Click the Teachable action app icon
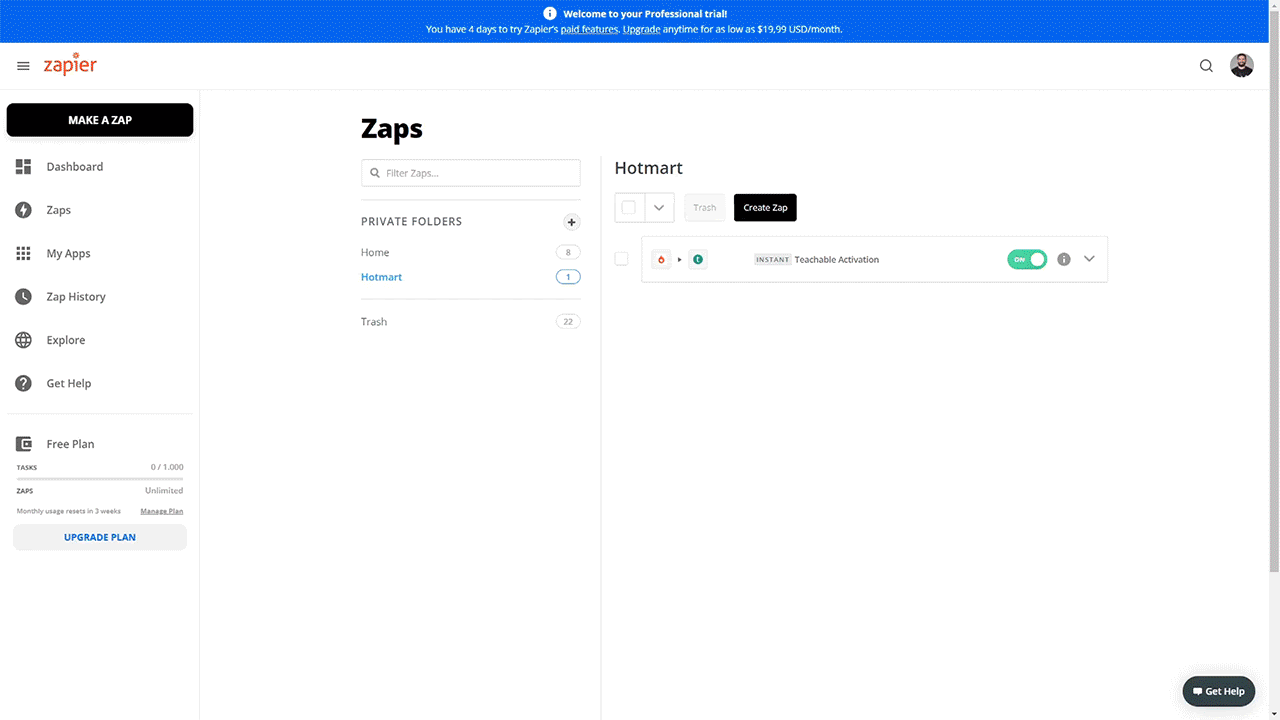 point(698,260)
